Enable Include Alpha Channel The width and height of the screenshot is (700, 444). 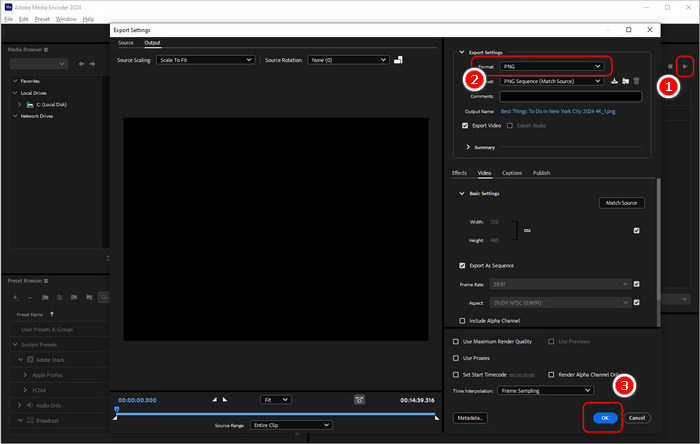coord(462,321)
